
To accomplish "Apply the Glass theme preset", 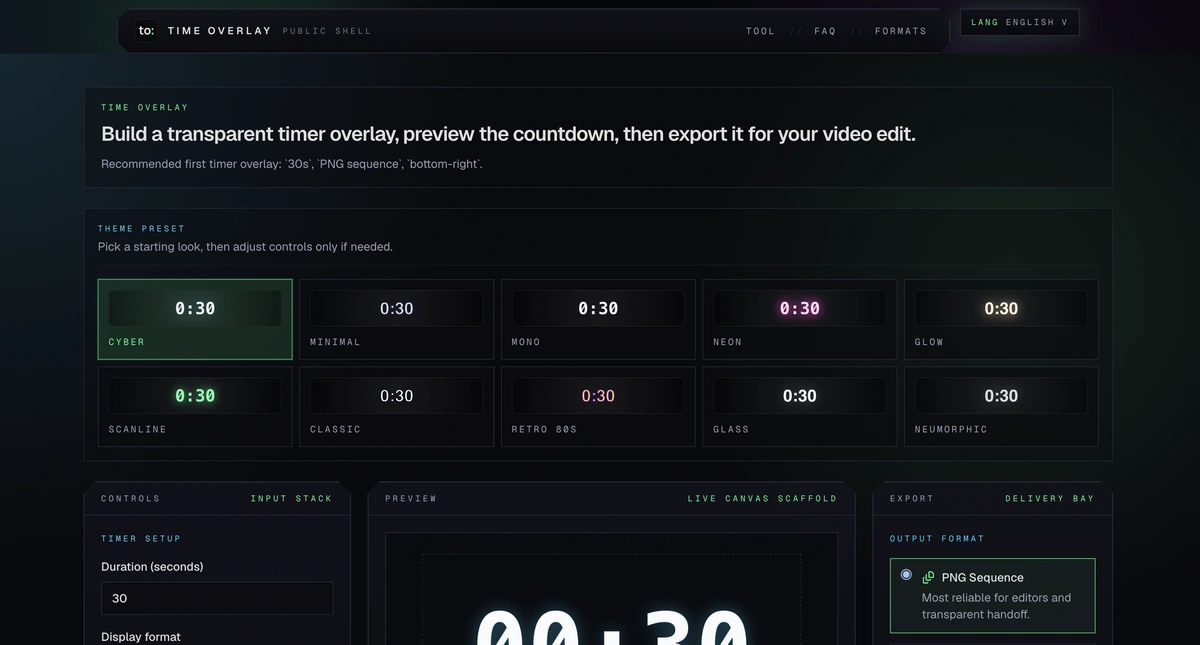I will tap(800, 407).
